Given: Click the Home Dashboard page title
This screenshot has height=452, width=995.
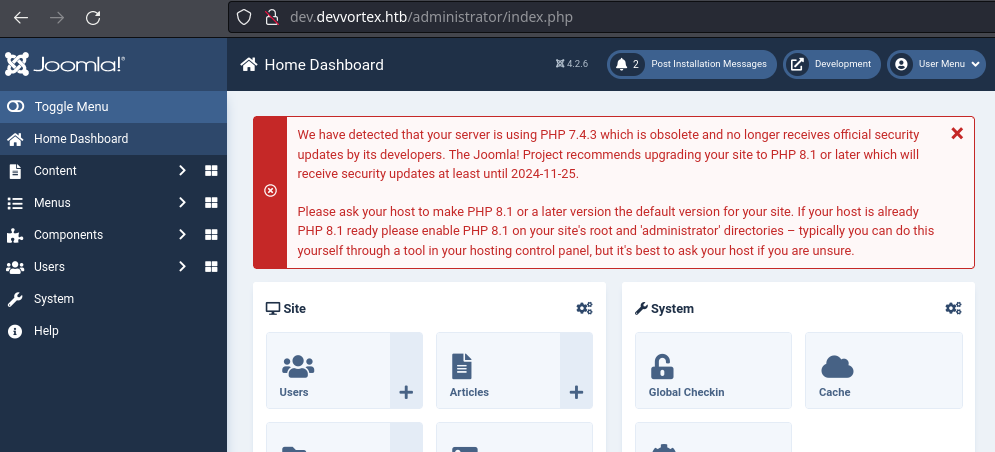Looking at the screenshot, I should click(x=324, y=65).
